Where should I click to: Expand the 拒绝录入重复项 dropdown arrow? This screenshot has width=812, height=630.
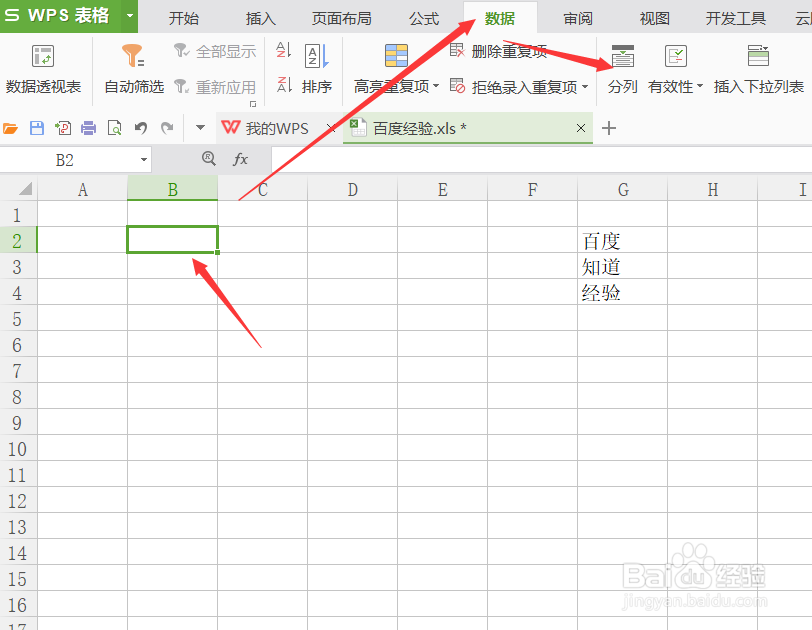click(585, 86)
